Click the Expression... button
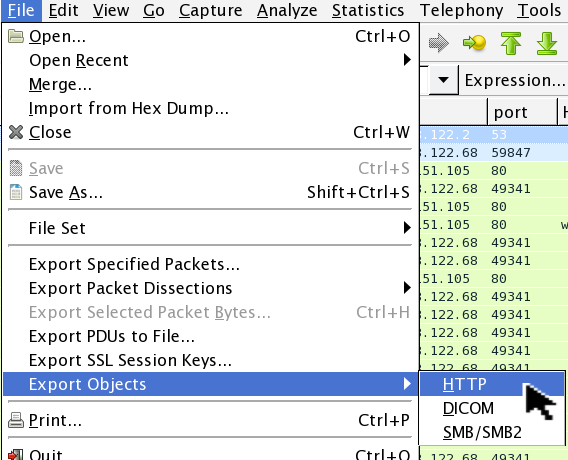The image size is (568, 460). coord(514,80)
